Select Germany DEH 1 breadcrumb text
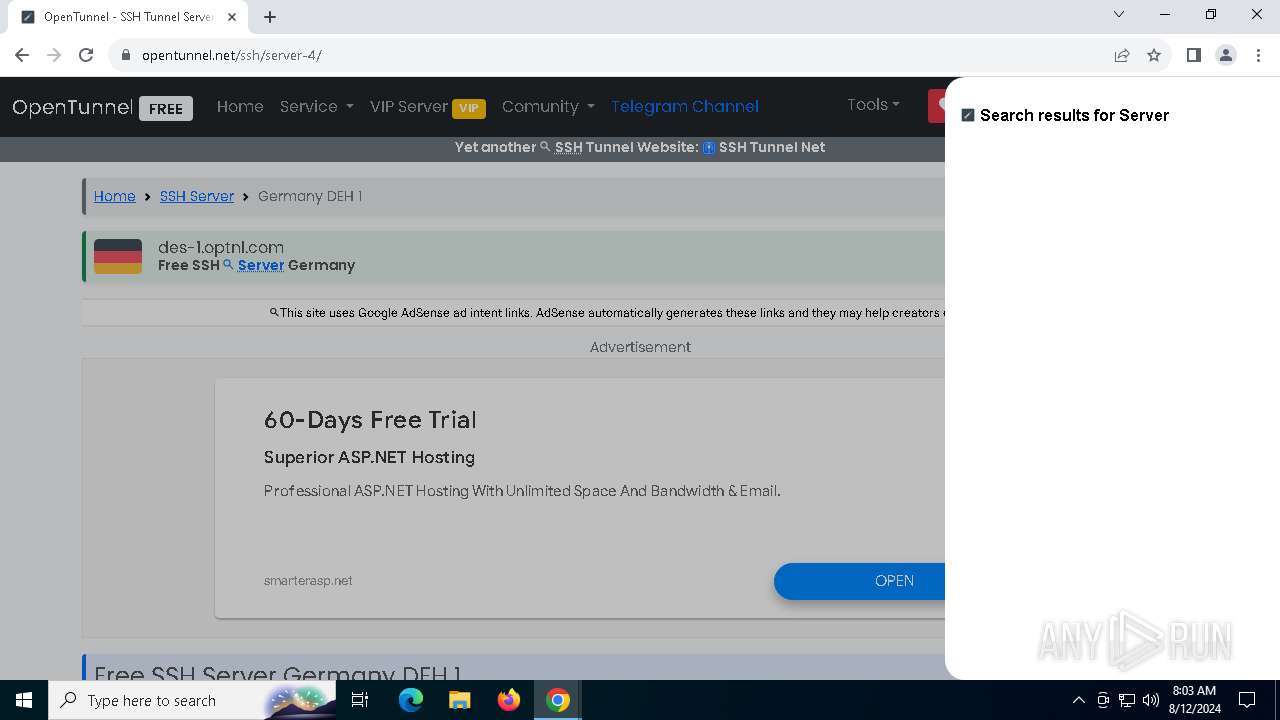 click(310, 196)
